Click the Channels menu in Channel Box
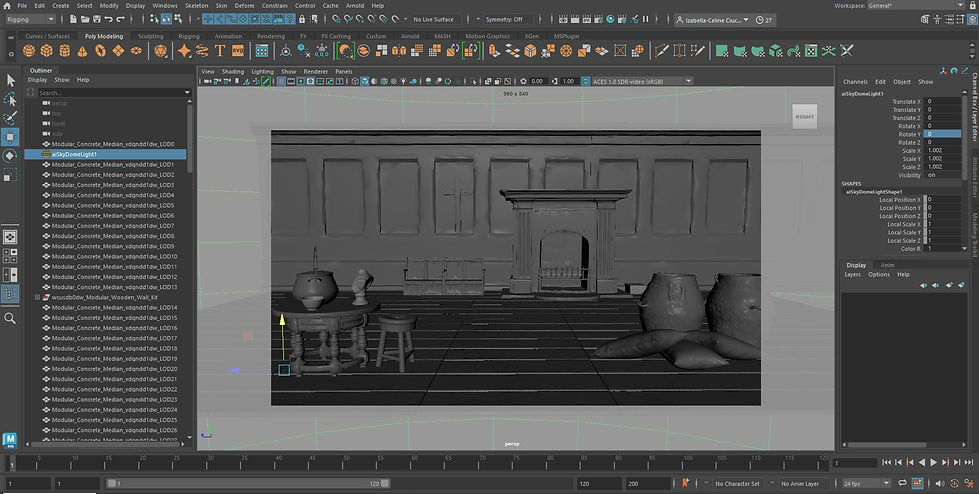 coord(855,82)
